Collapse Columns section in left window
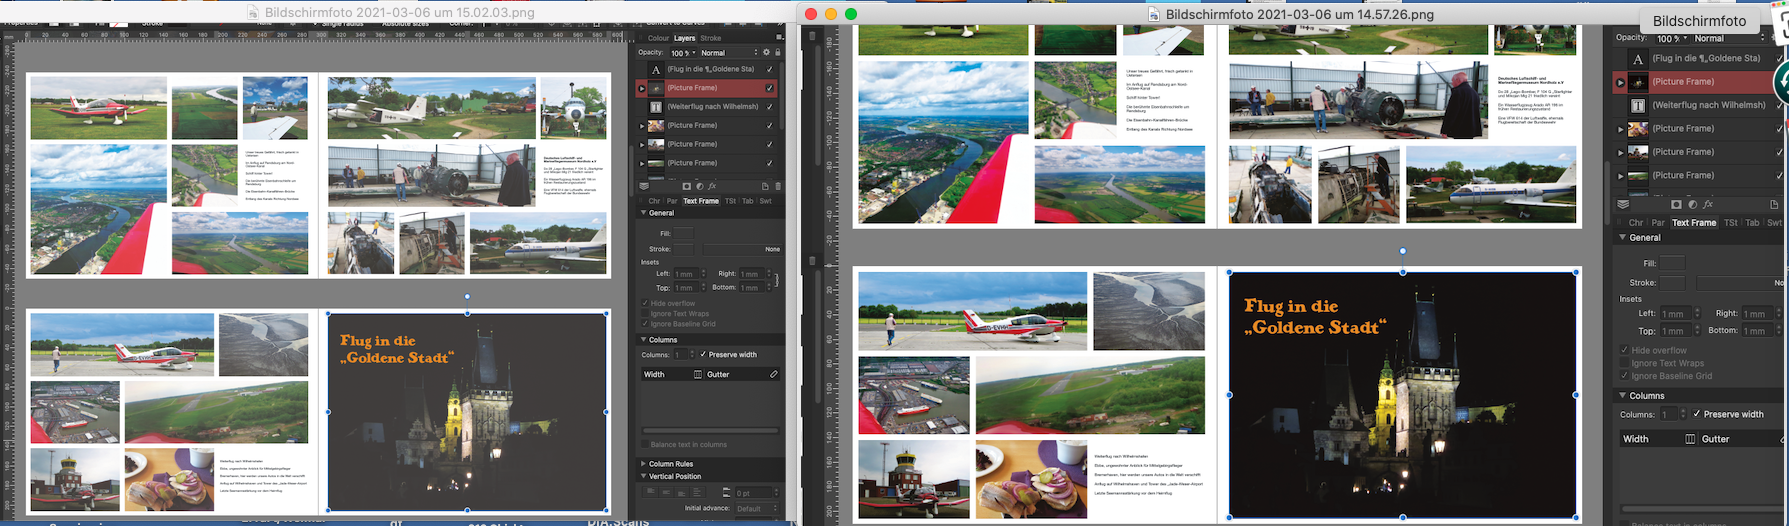This screenshot has width=1789, height=526. point(643,339)
